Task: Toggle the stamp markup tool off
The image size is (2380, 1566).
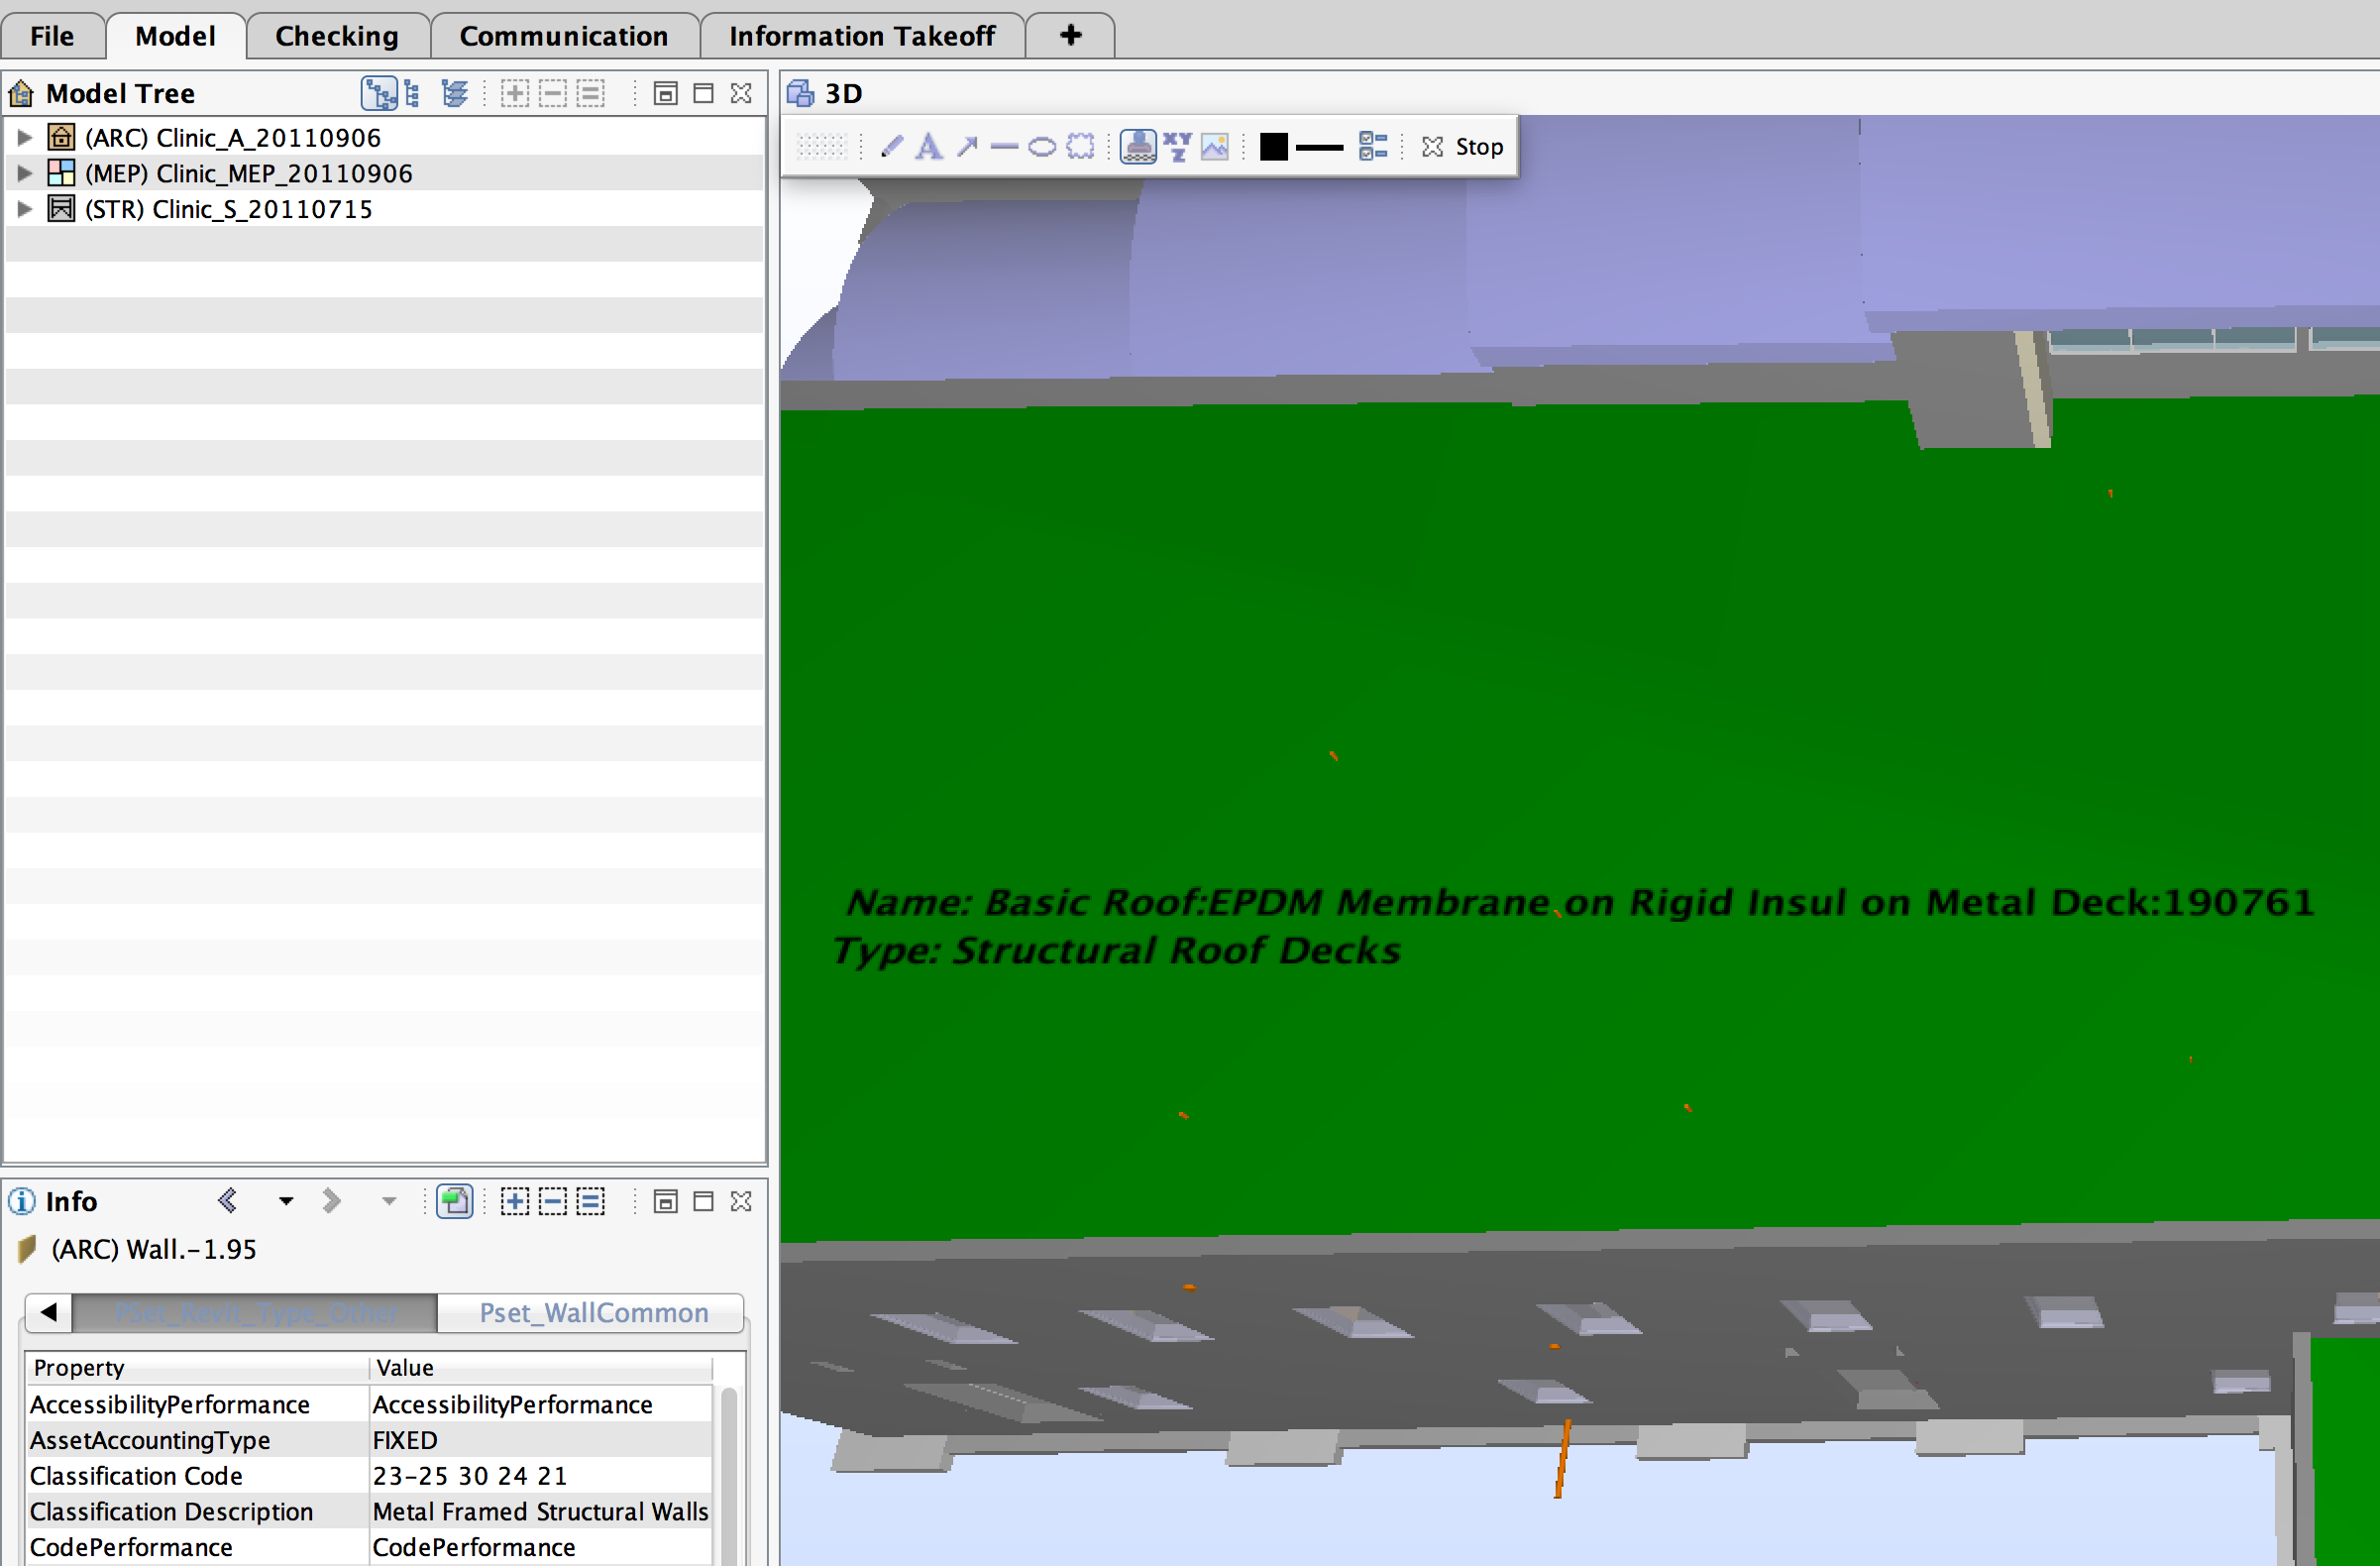Action: 1138,146
